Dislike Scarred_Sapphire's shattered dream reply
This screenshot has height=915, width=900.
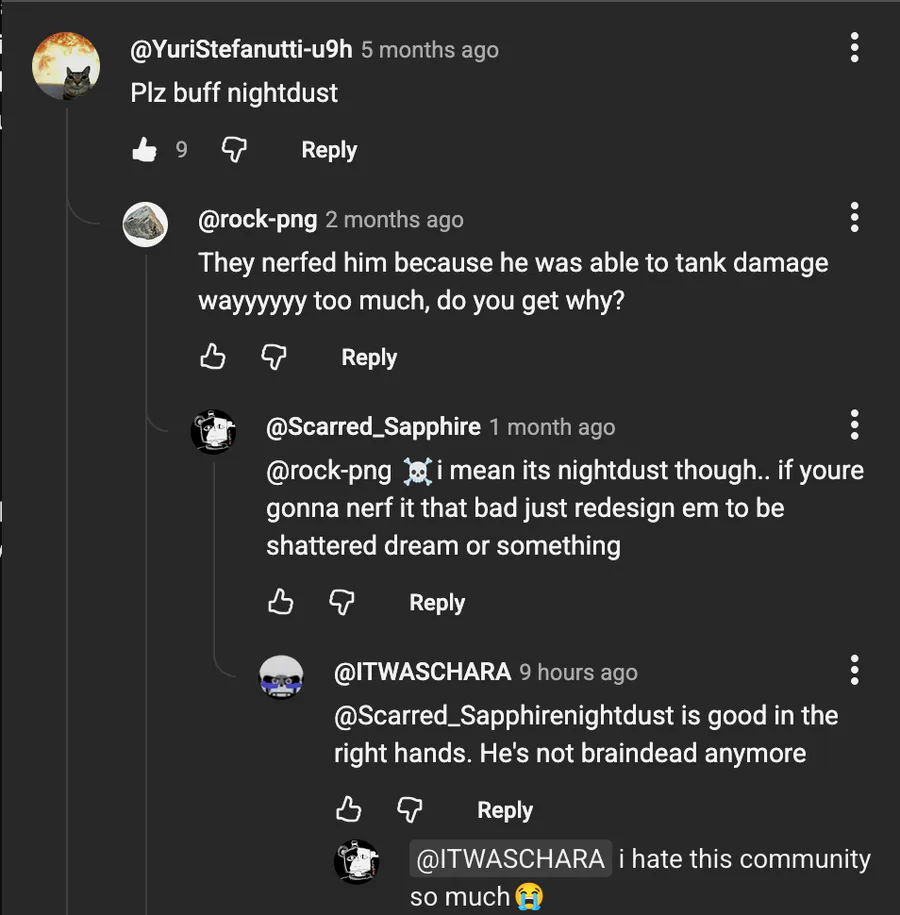[x=342, y=602]
